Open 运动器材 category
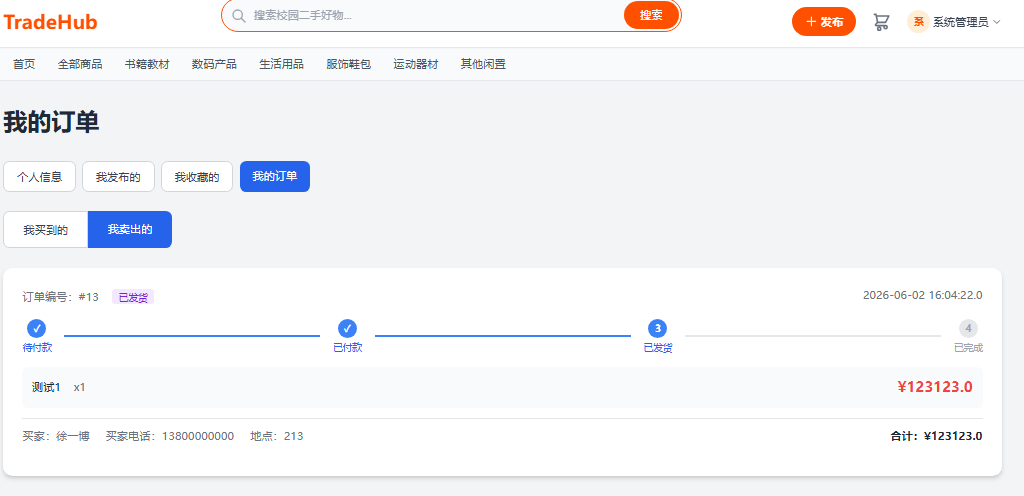This screenshot has height=496, width=1024. [x=415, y=64]
